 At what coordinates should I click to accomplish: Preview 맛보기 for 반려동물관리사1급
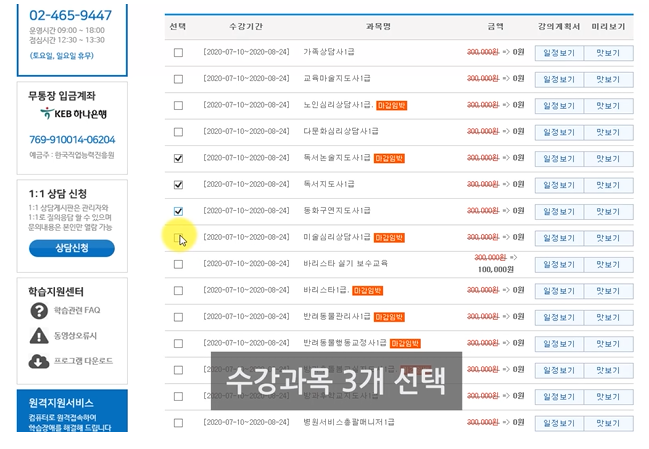click(608, 318)
